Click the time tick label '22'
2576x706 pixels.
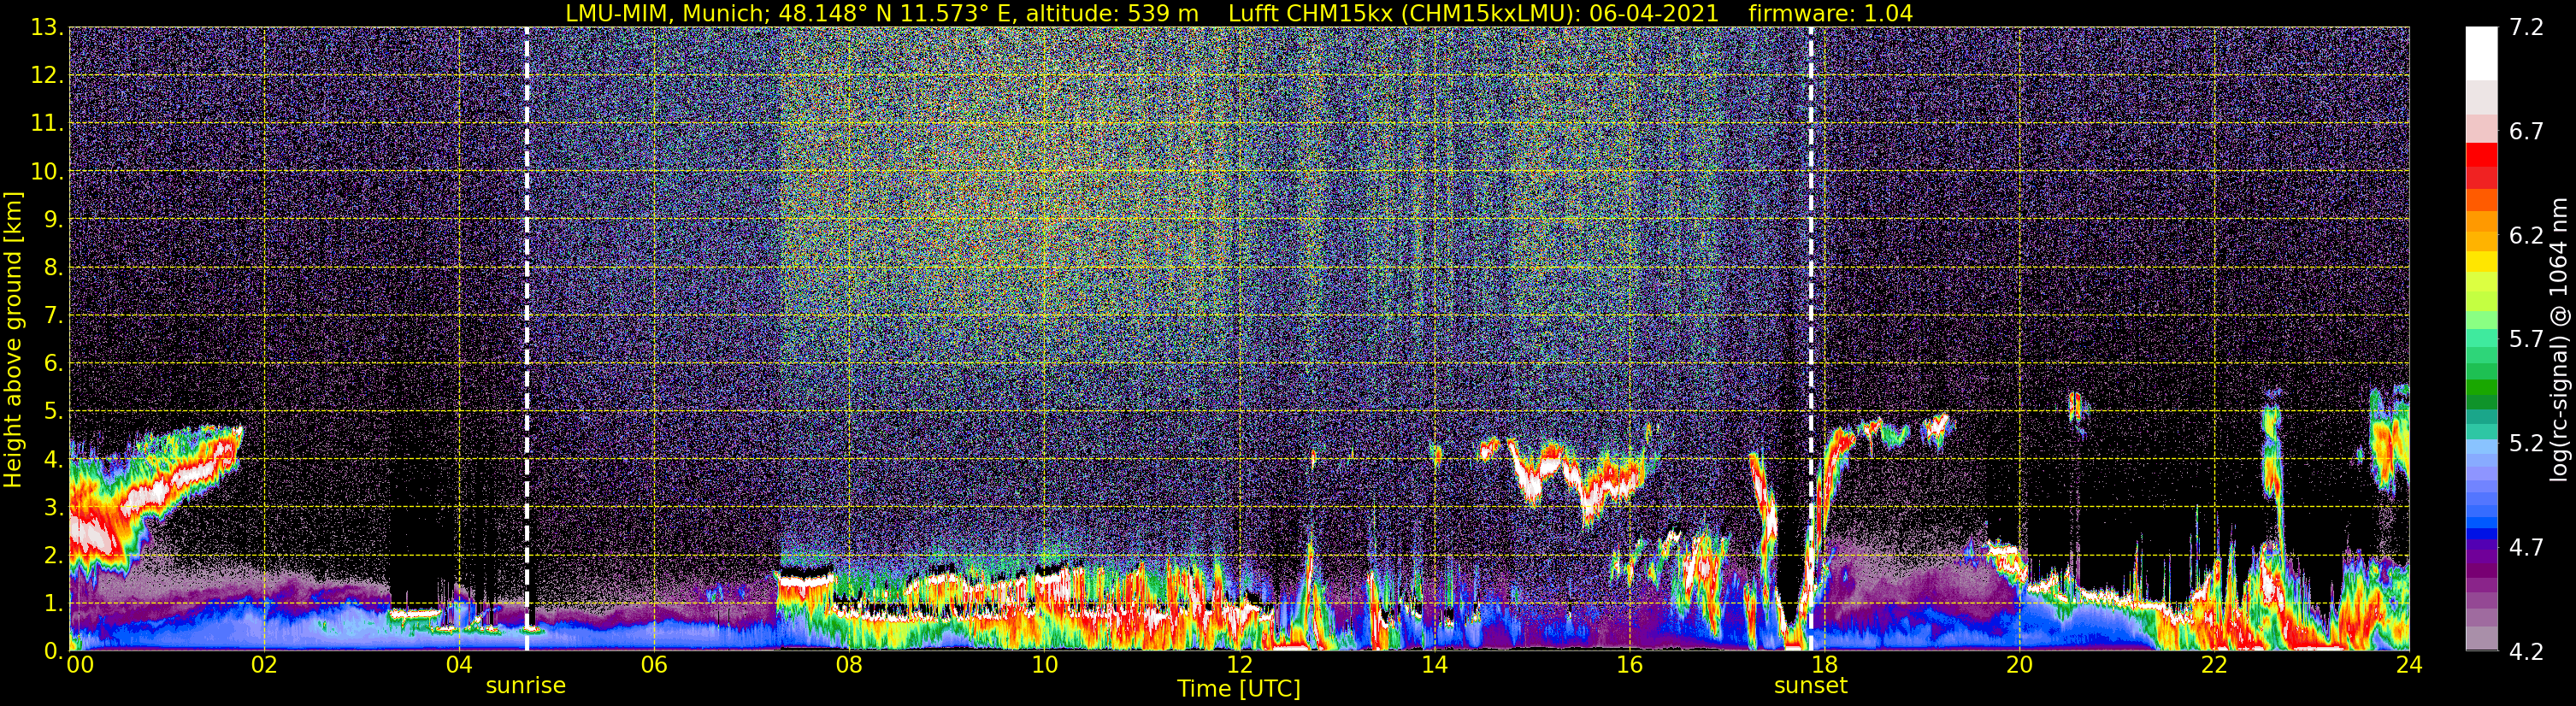pyautogui.click(x=2214, y=665)
